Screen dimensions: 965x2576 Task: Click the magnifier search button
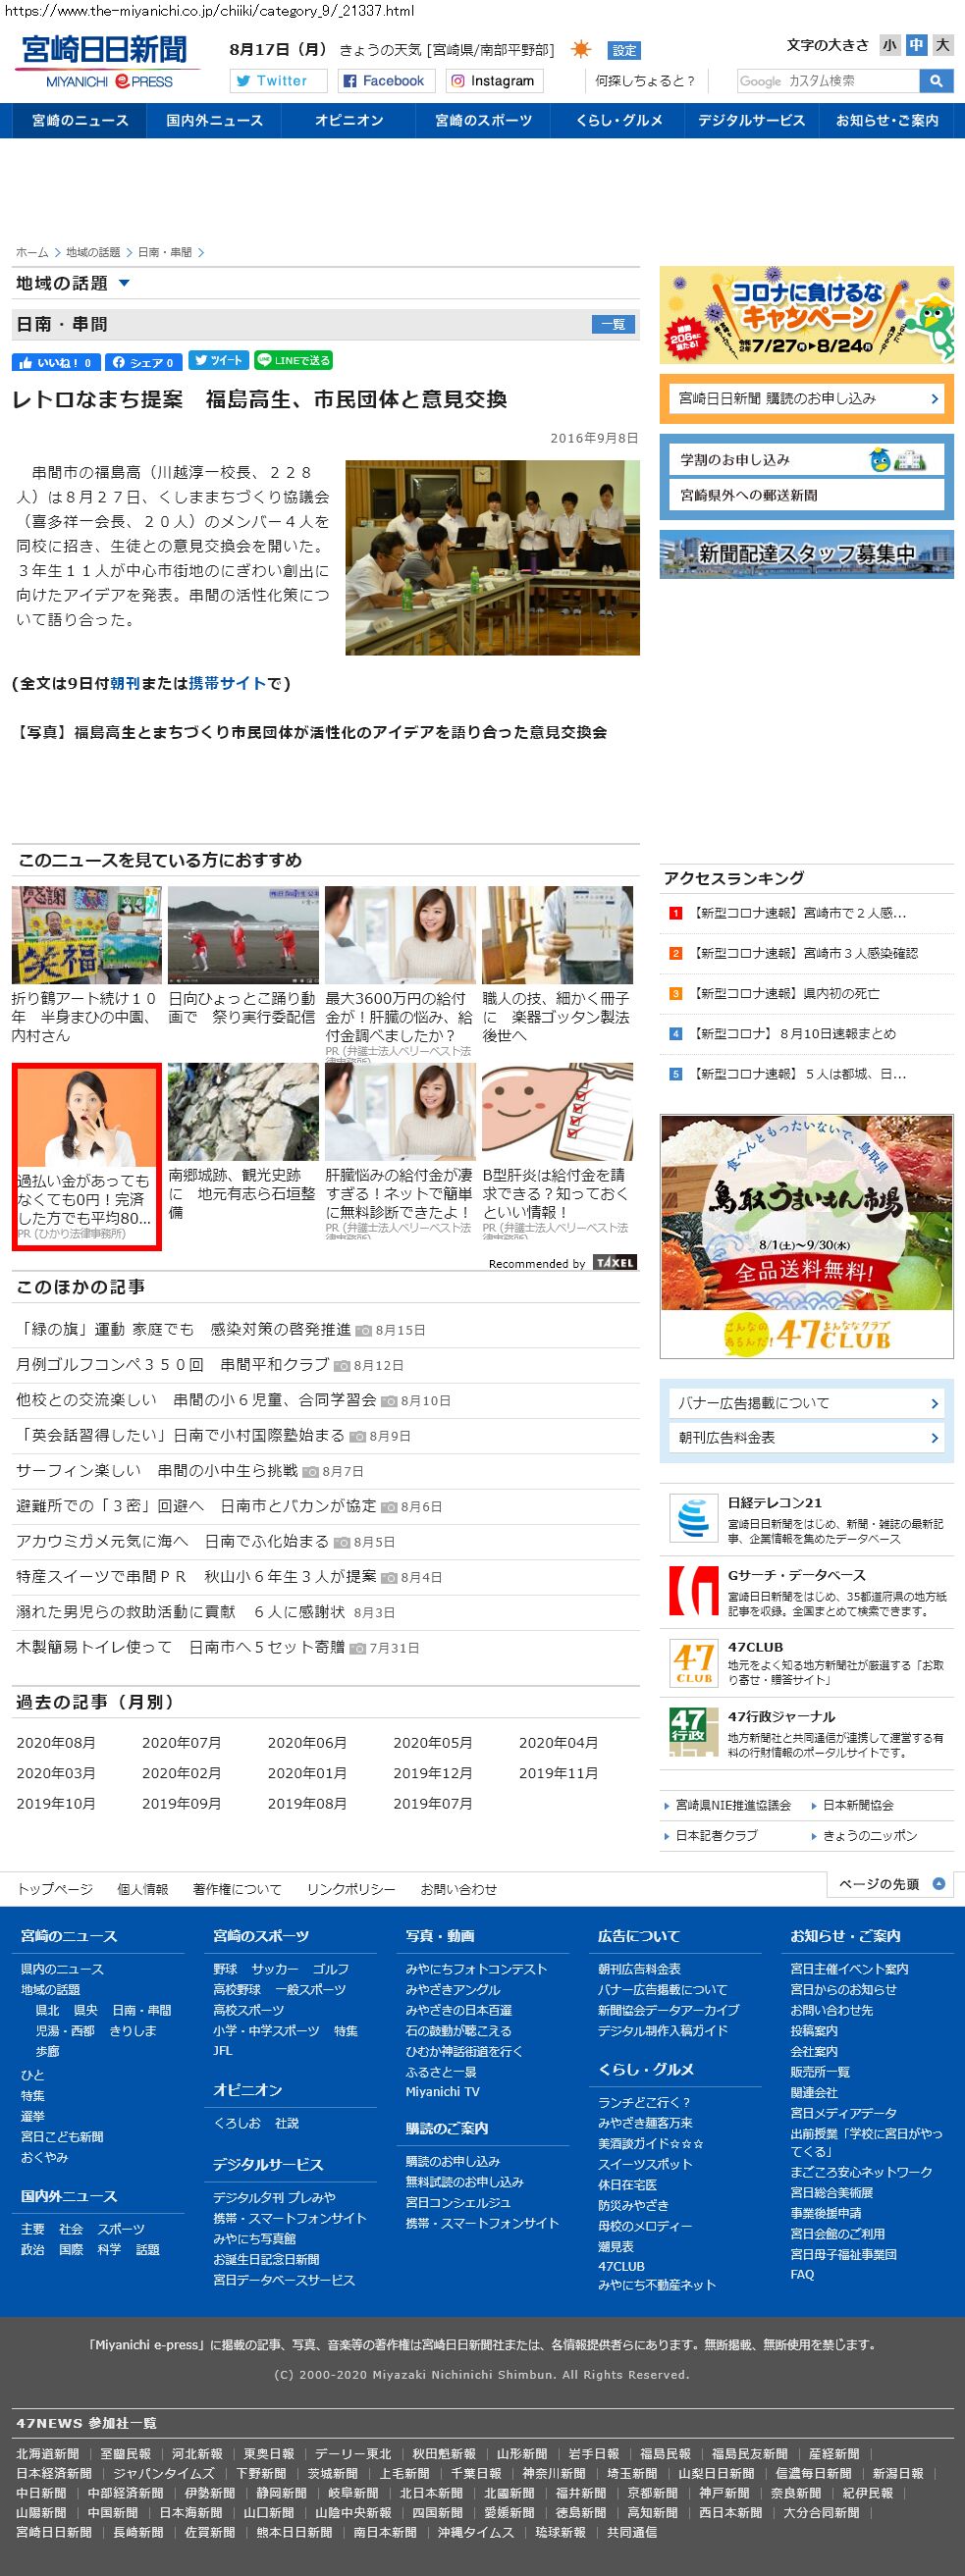point(936,81)
